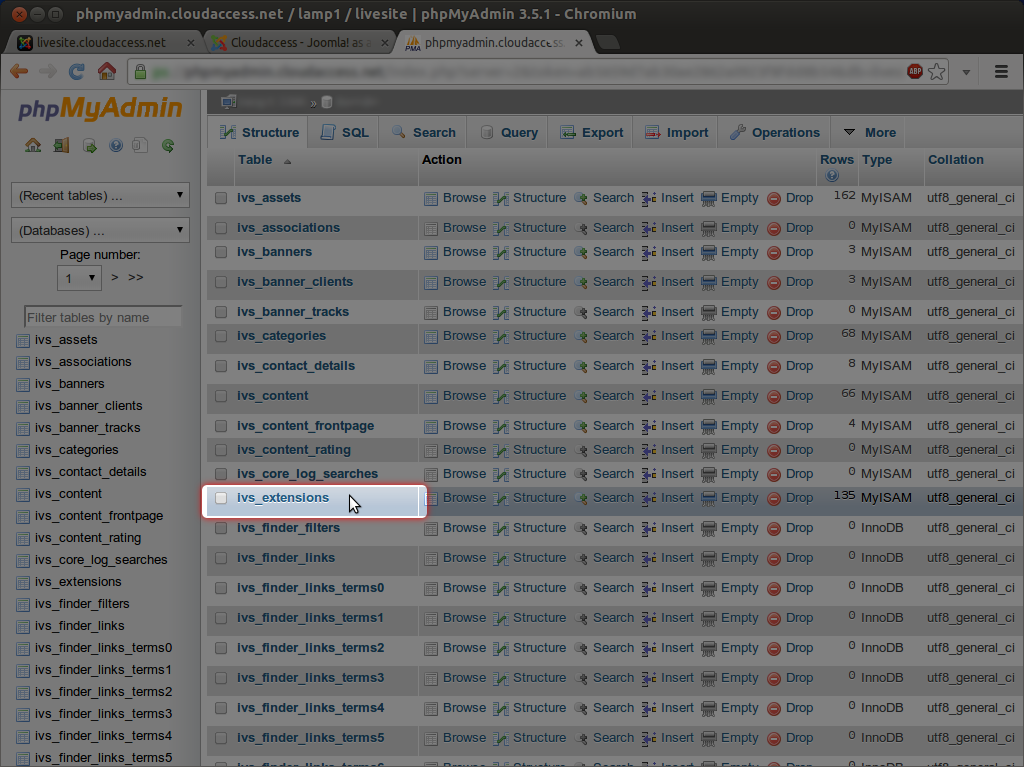Click the Empty icon for ivs_banners
Viewport: 1024px width, 767px height.
coord(709,253)
